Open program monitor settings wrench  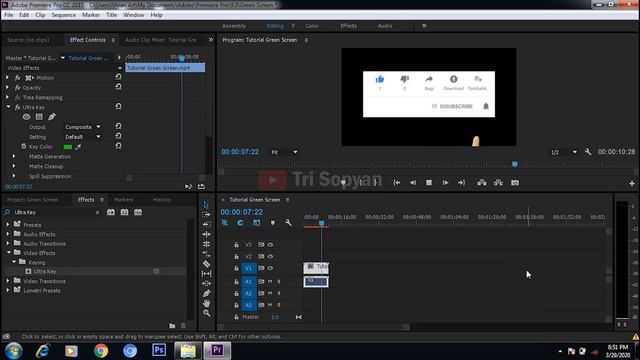[x=588, y=152]
